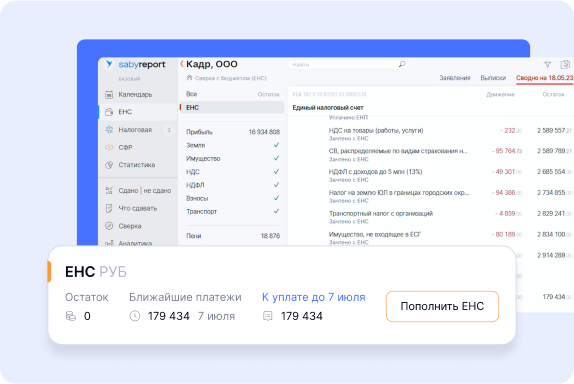
Task: Select the Транспорт row
Action: pos(232,212)
